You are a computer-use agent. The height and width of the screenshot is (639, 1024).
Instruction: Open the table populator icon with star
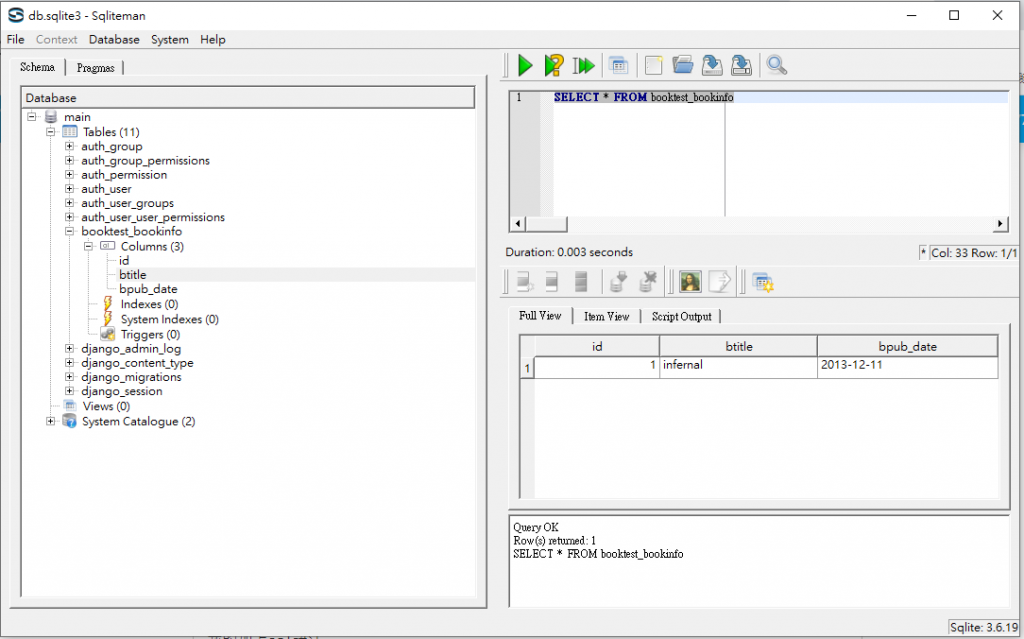pos(763,282)
